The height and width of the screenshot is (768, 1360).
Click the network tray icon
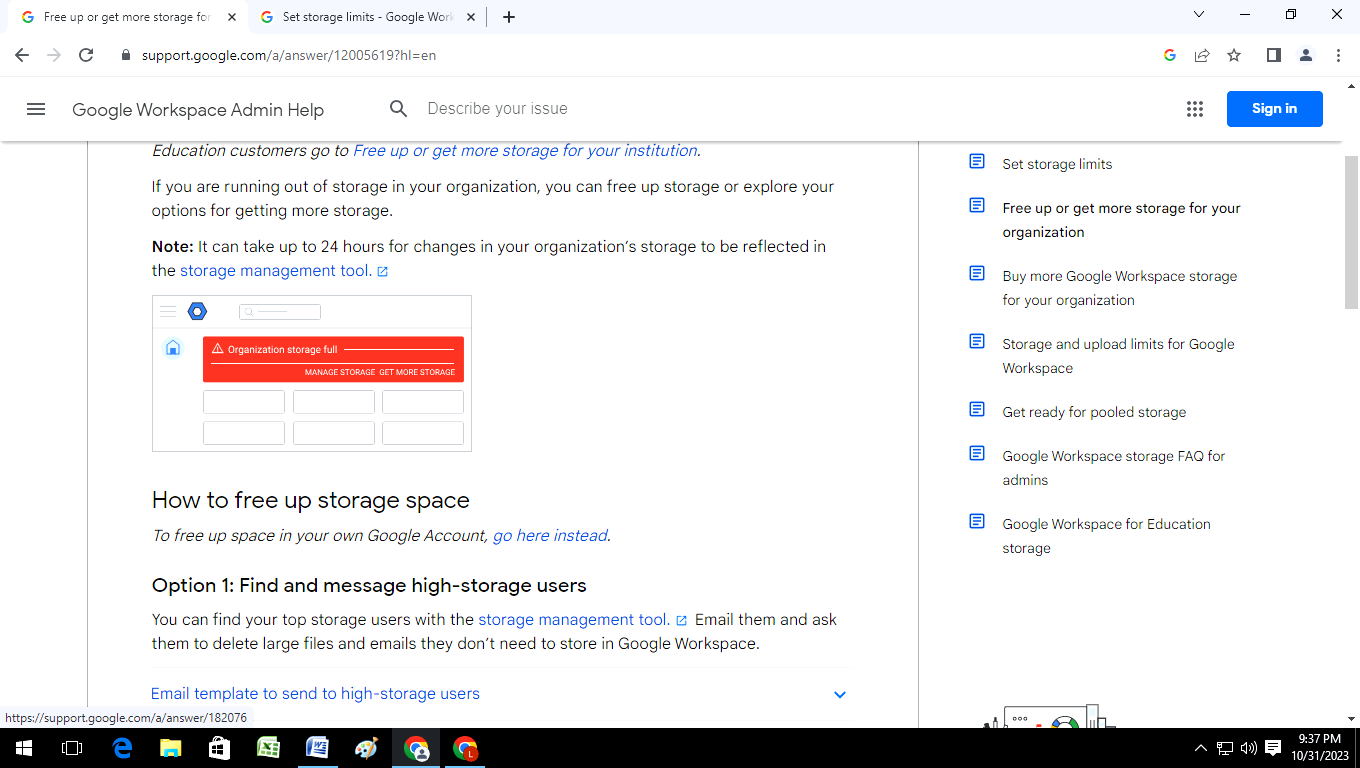[x=1225, y=748]
